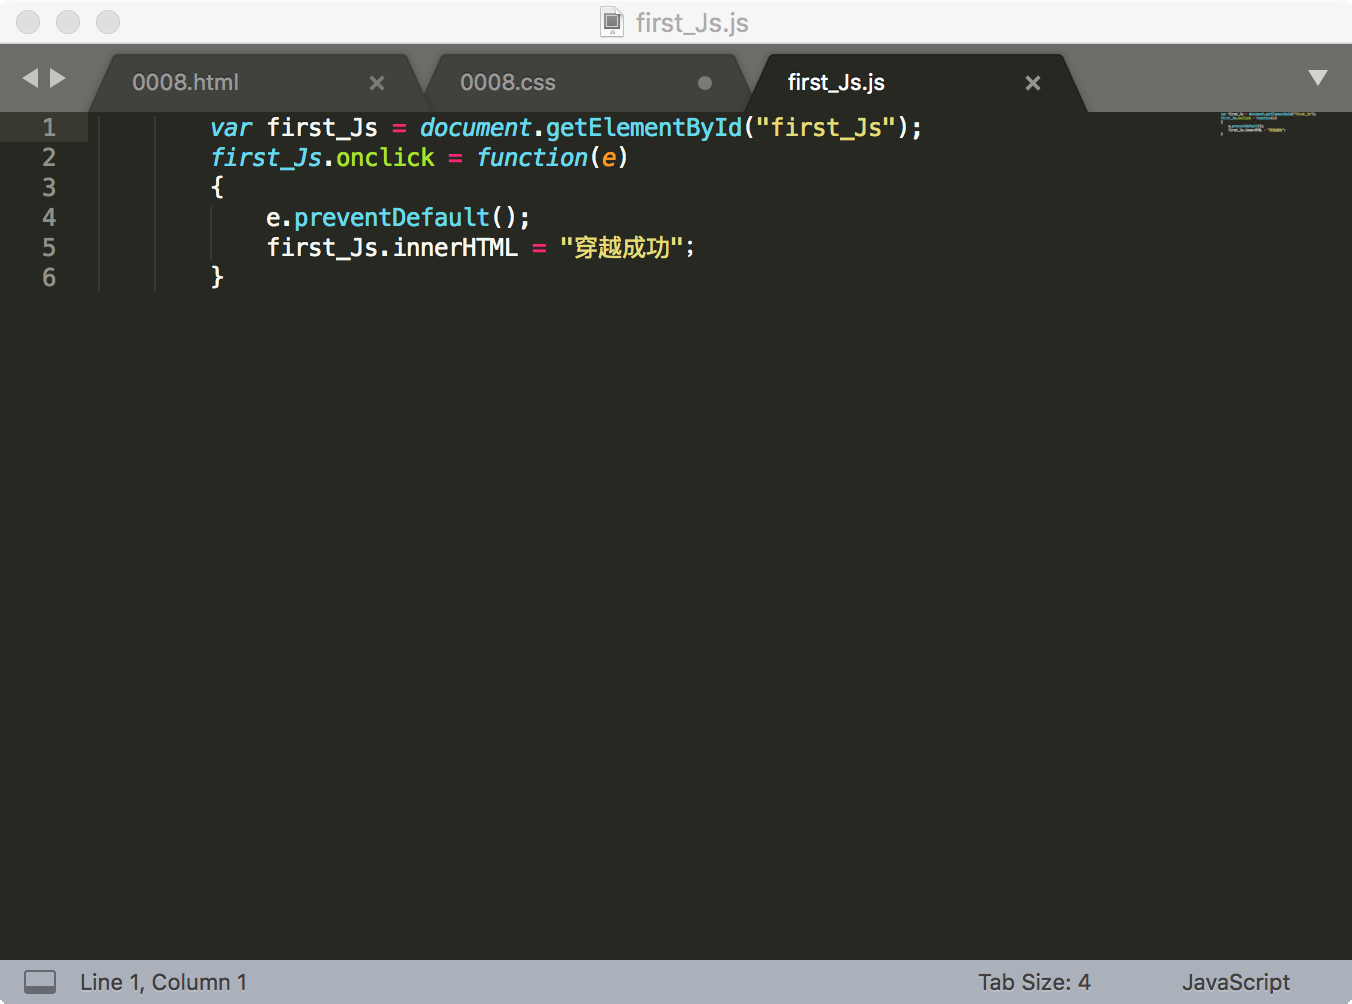The image size is (1352, 1004).
Task: Click the string "穿越成功" on line 5
Action: pyautogui.click(x=621, y=248)
